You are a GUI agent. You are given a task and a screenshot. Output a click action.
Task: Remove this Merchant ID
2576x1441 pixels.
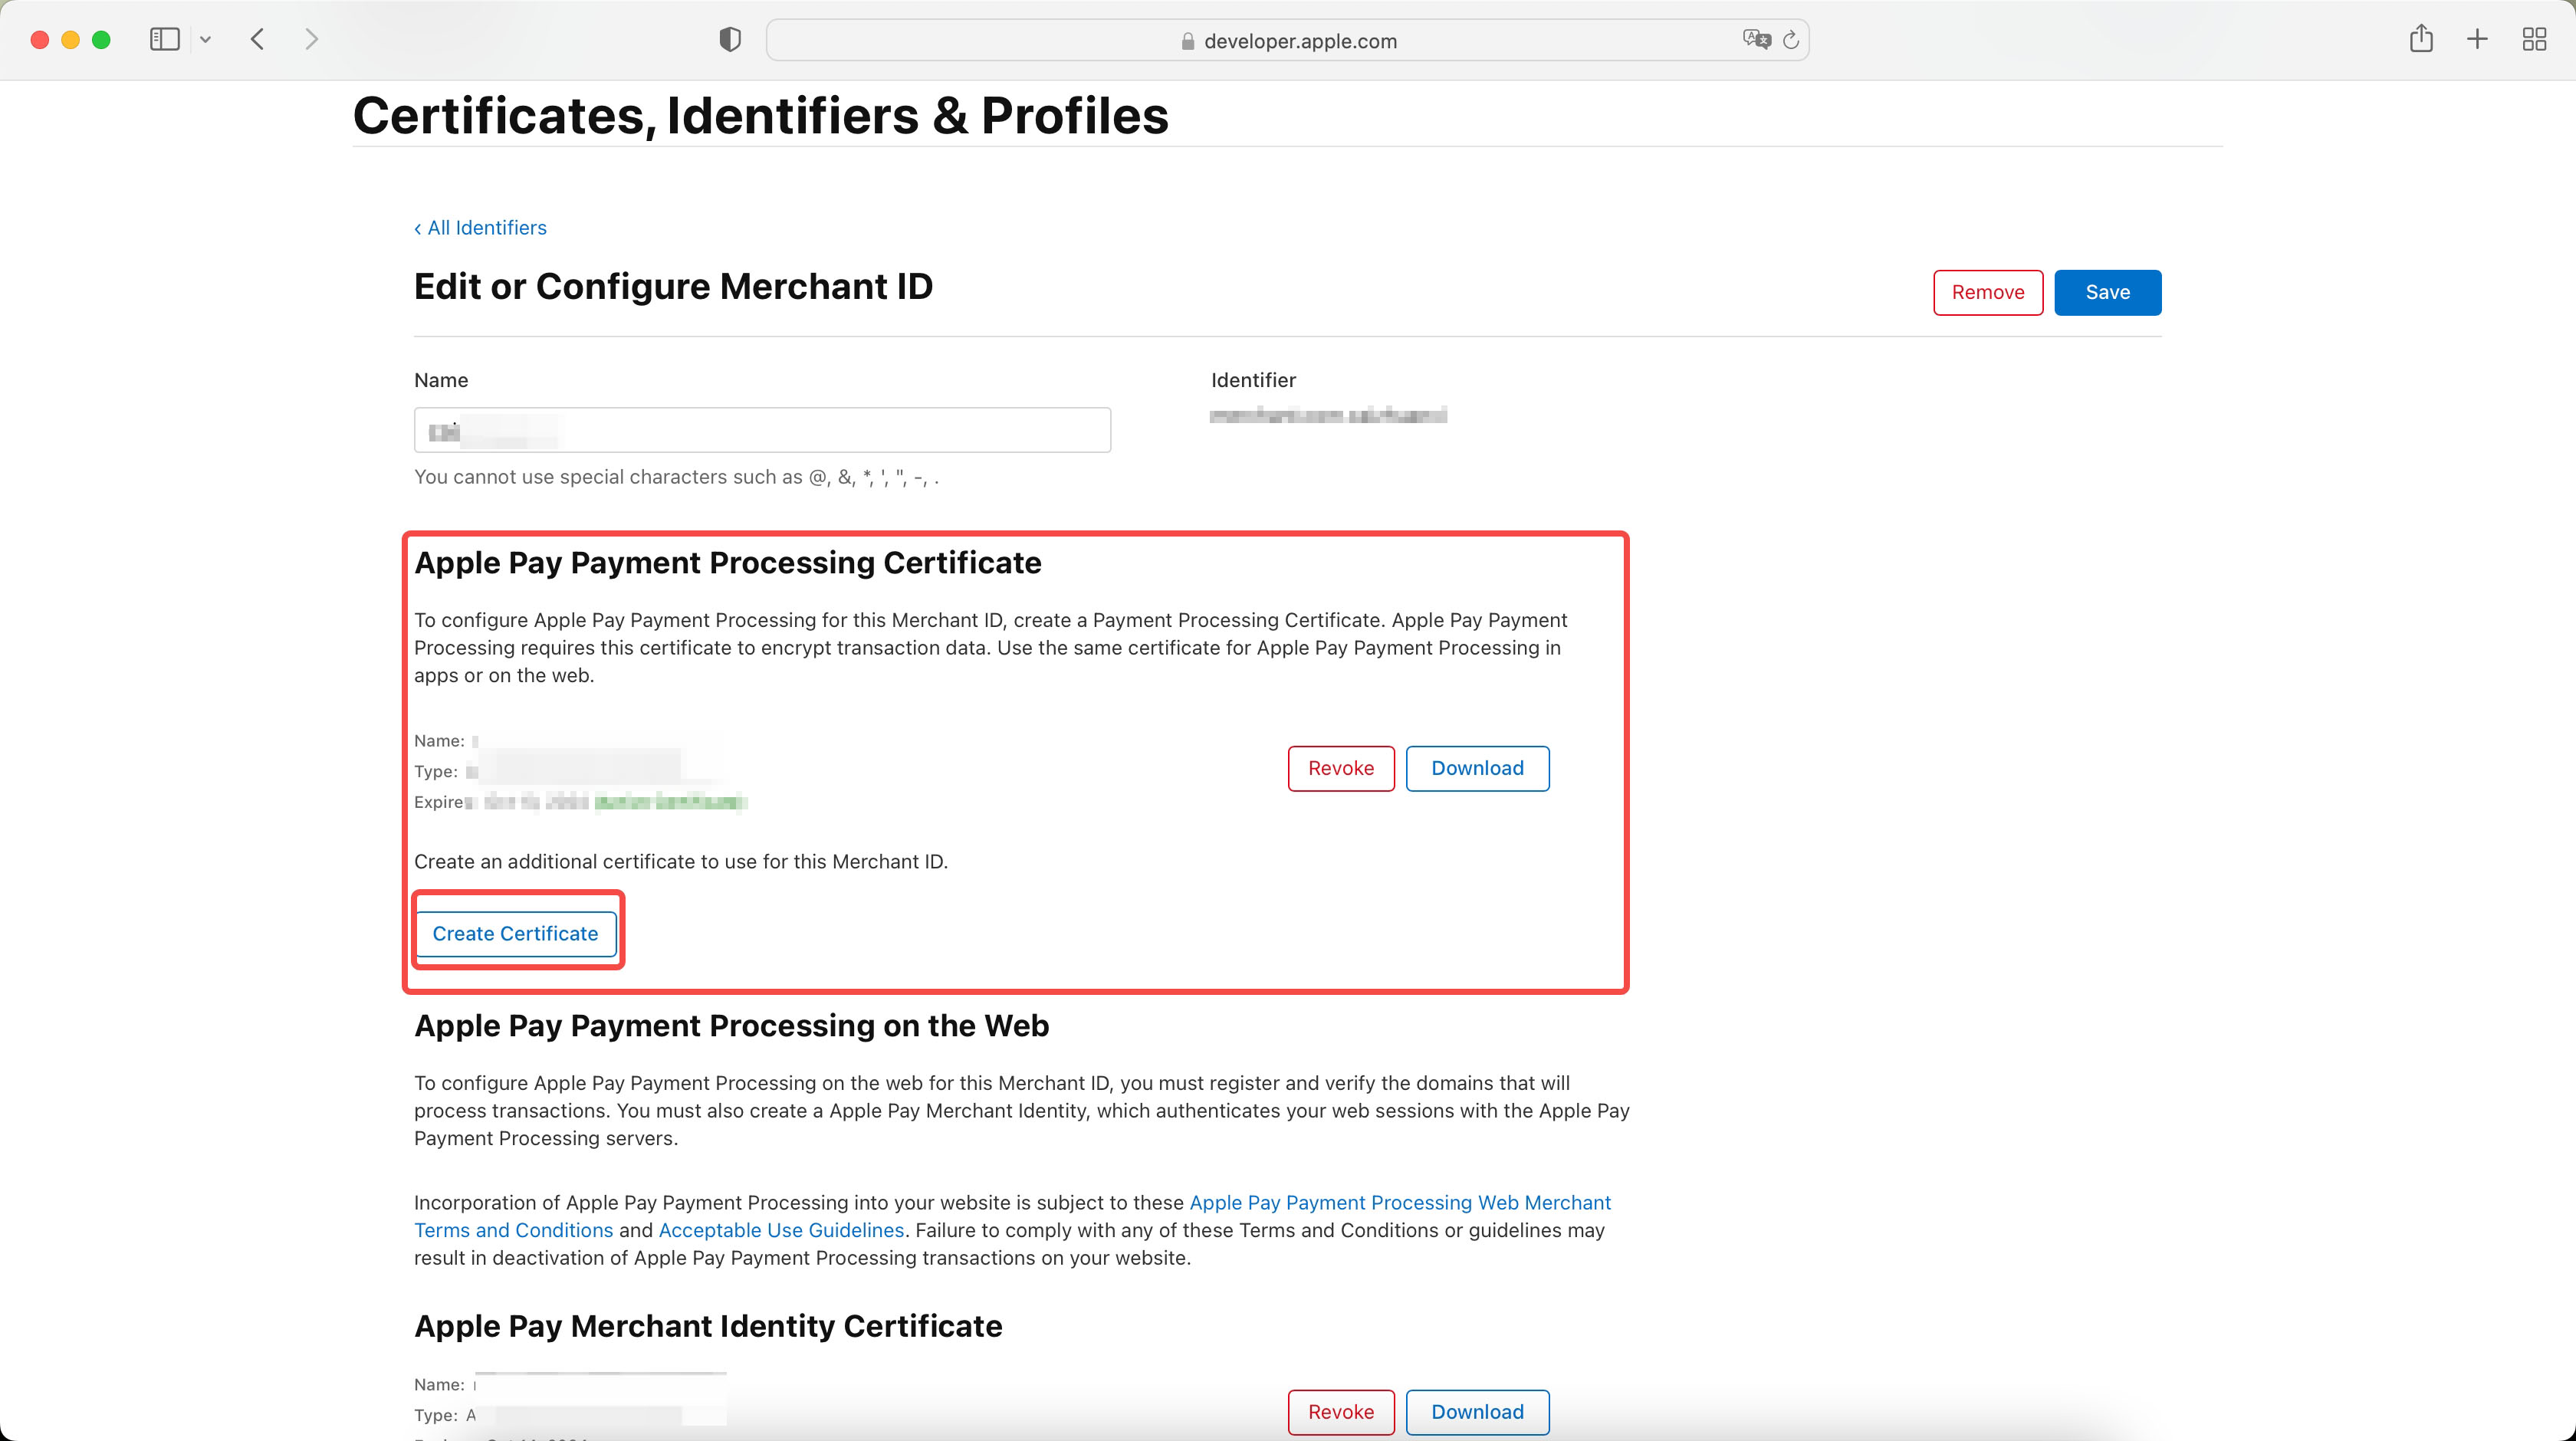[x=1988, y=292]
